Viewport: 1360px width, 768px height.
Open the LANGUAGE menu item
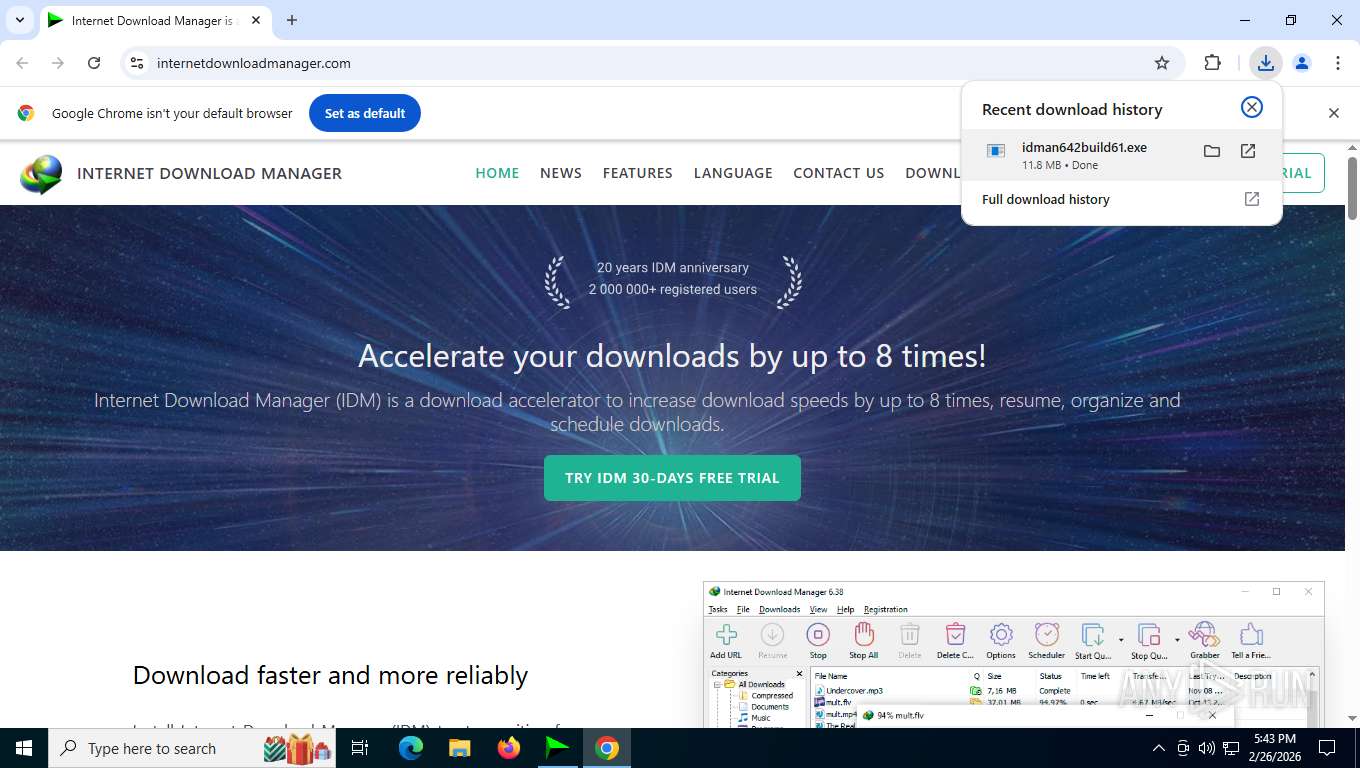click(x=733, y=173)
